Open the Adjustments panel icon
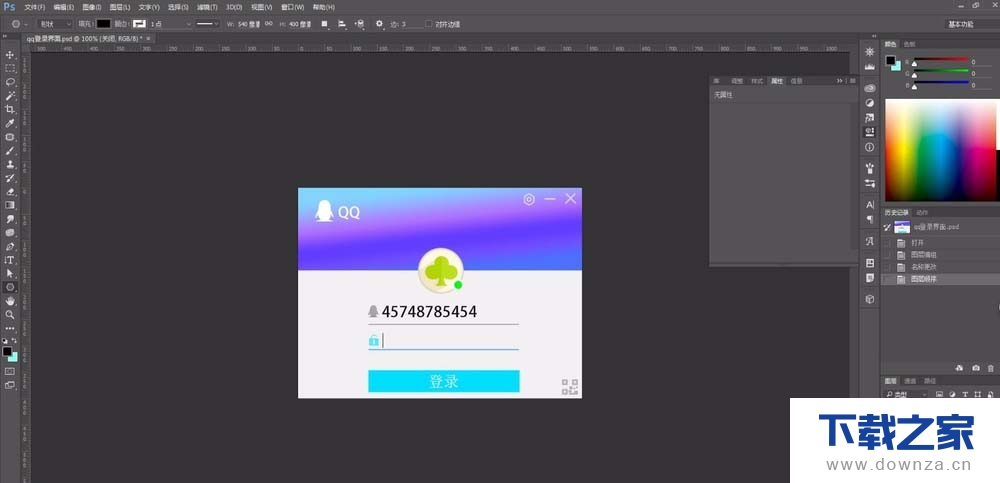This screenshot has height=483, width=1000. click(x=870, y=103)
